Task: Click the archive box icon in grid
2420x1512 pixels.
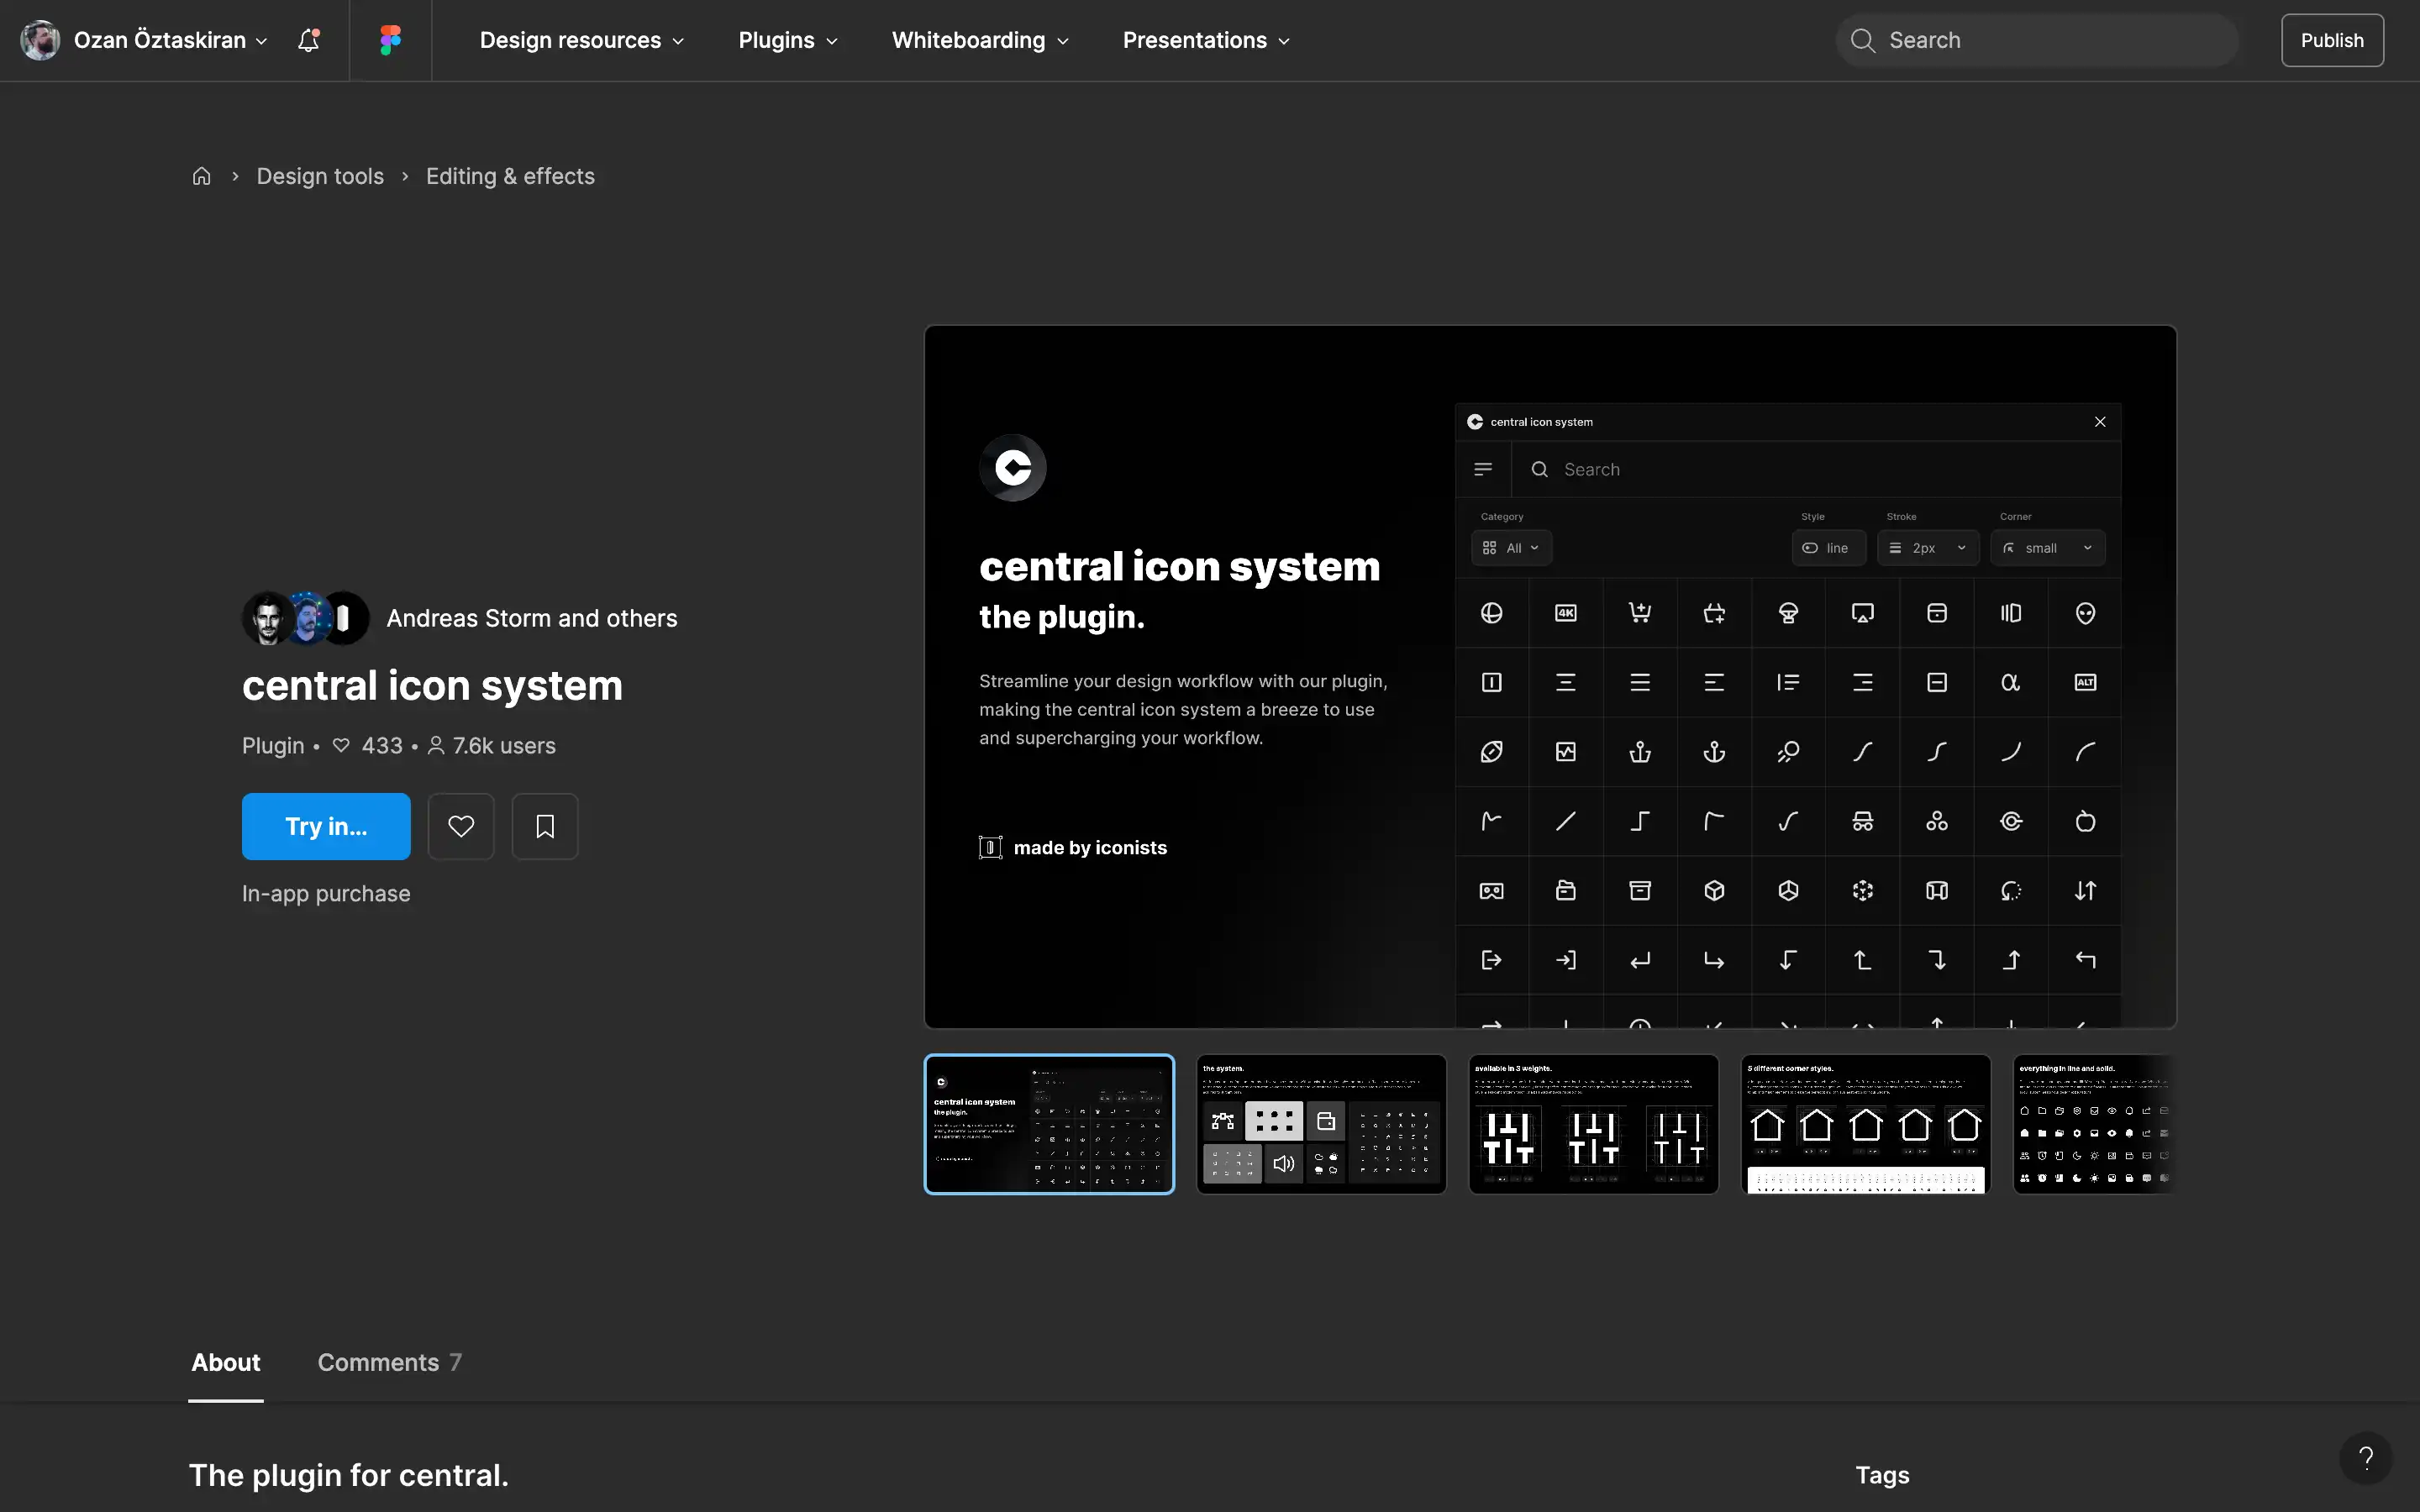Action: tap(1640, 890)
